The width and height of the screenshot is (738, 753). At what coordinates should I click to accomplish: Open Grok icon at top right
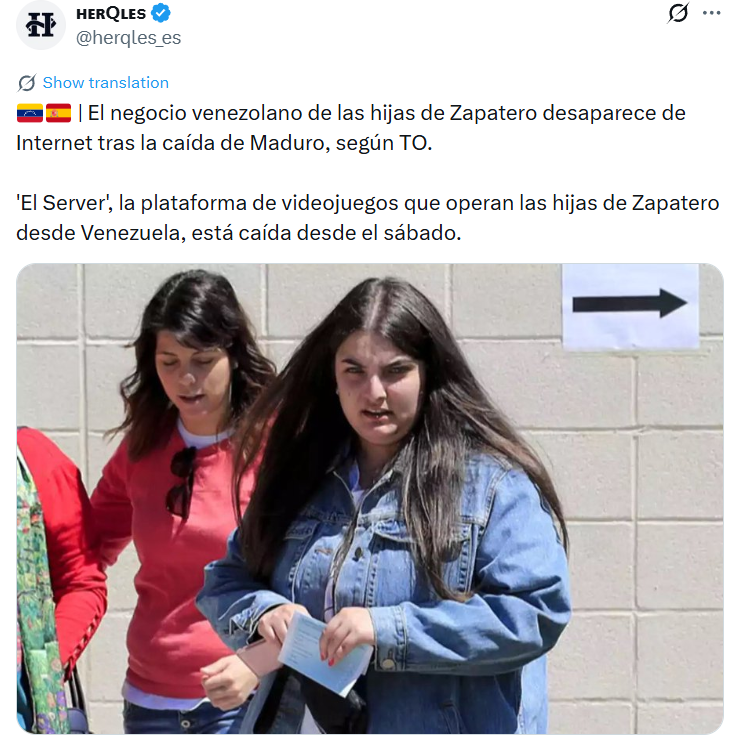coord(678,13)
